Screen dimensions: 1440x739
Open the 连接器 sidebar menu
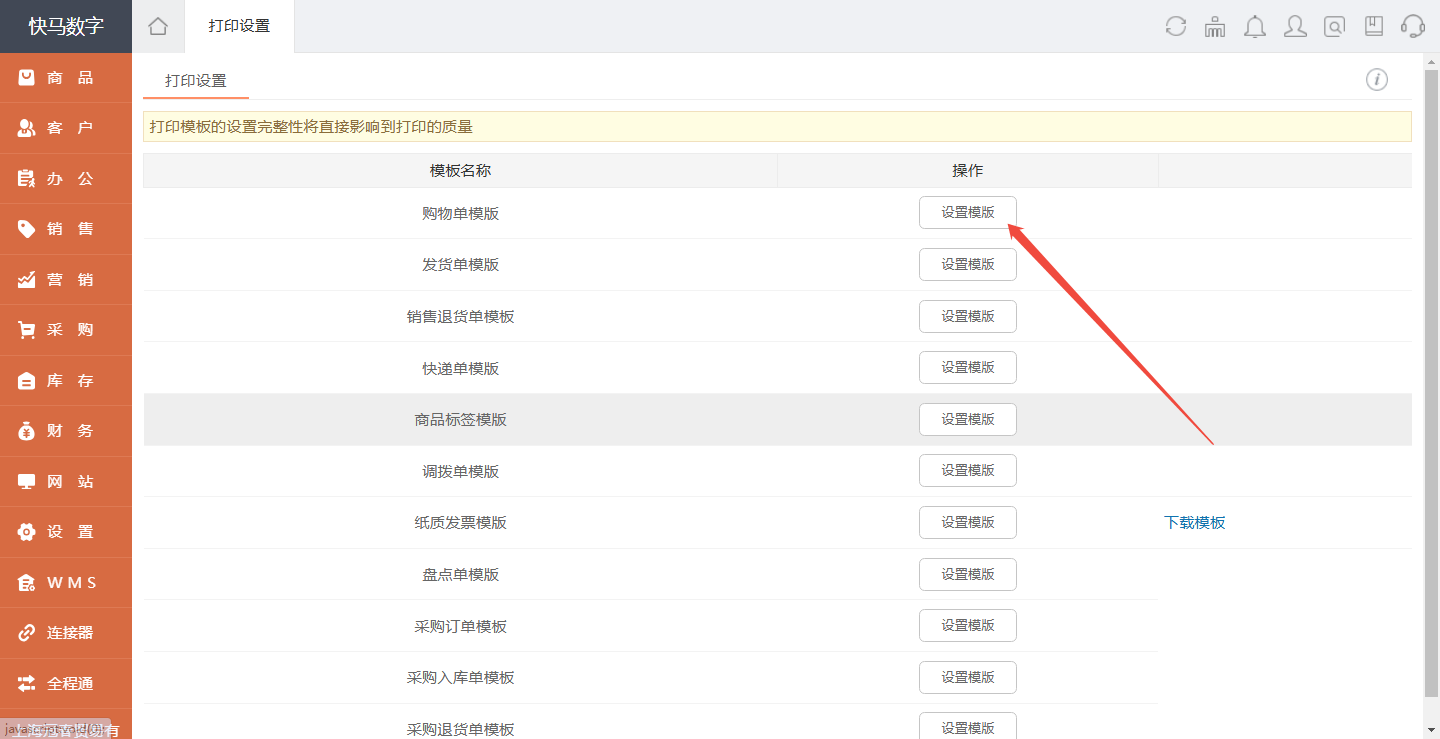point(66,633)
